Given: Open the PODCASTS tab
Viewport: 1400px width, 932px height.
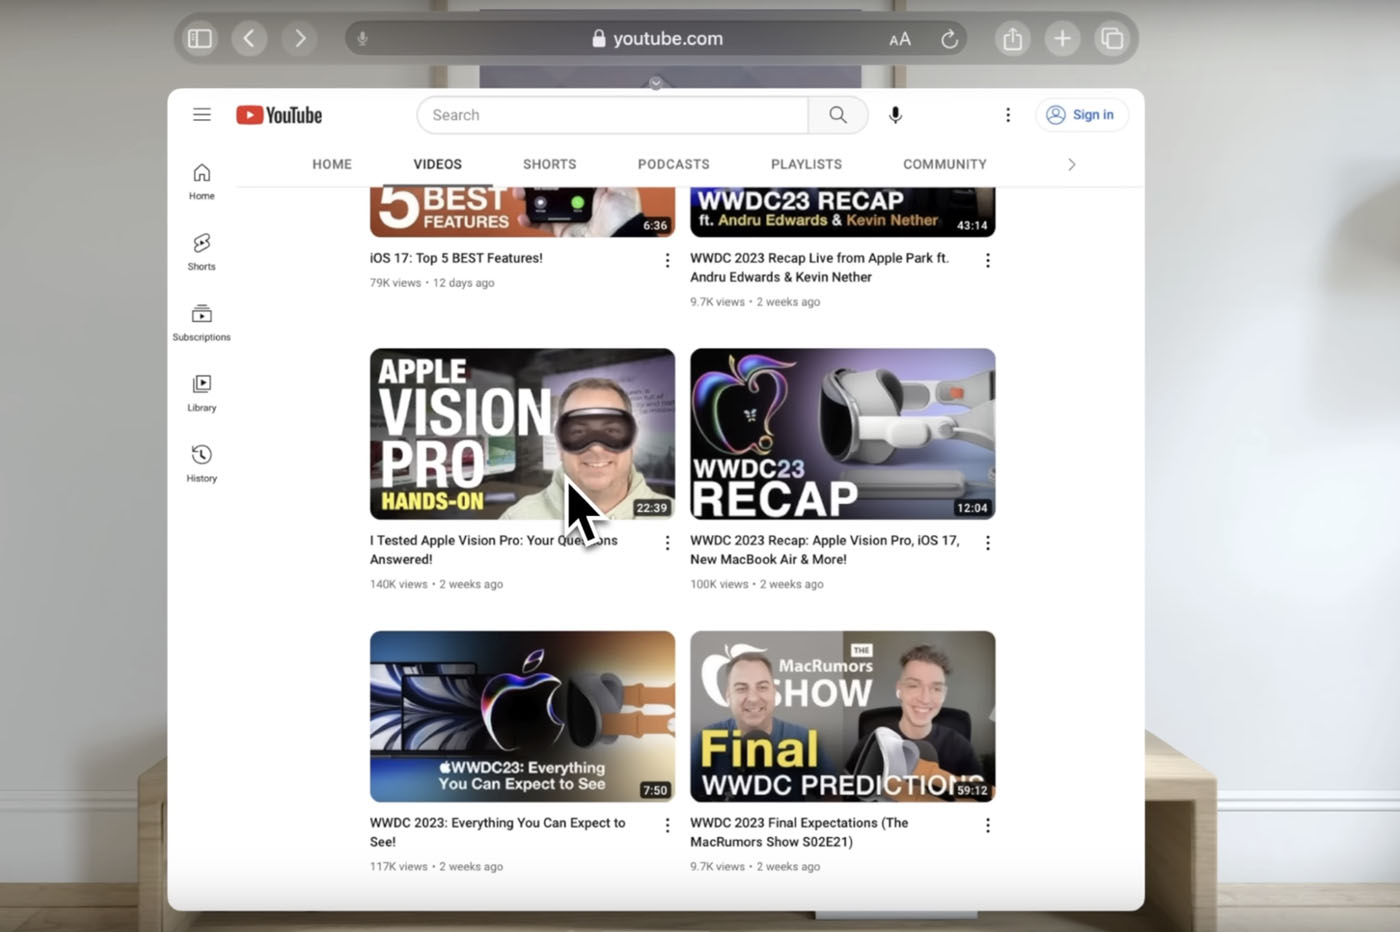Looking at the screenshot, I should click(x=674, y=164).
